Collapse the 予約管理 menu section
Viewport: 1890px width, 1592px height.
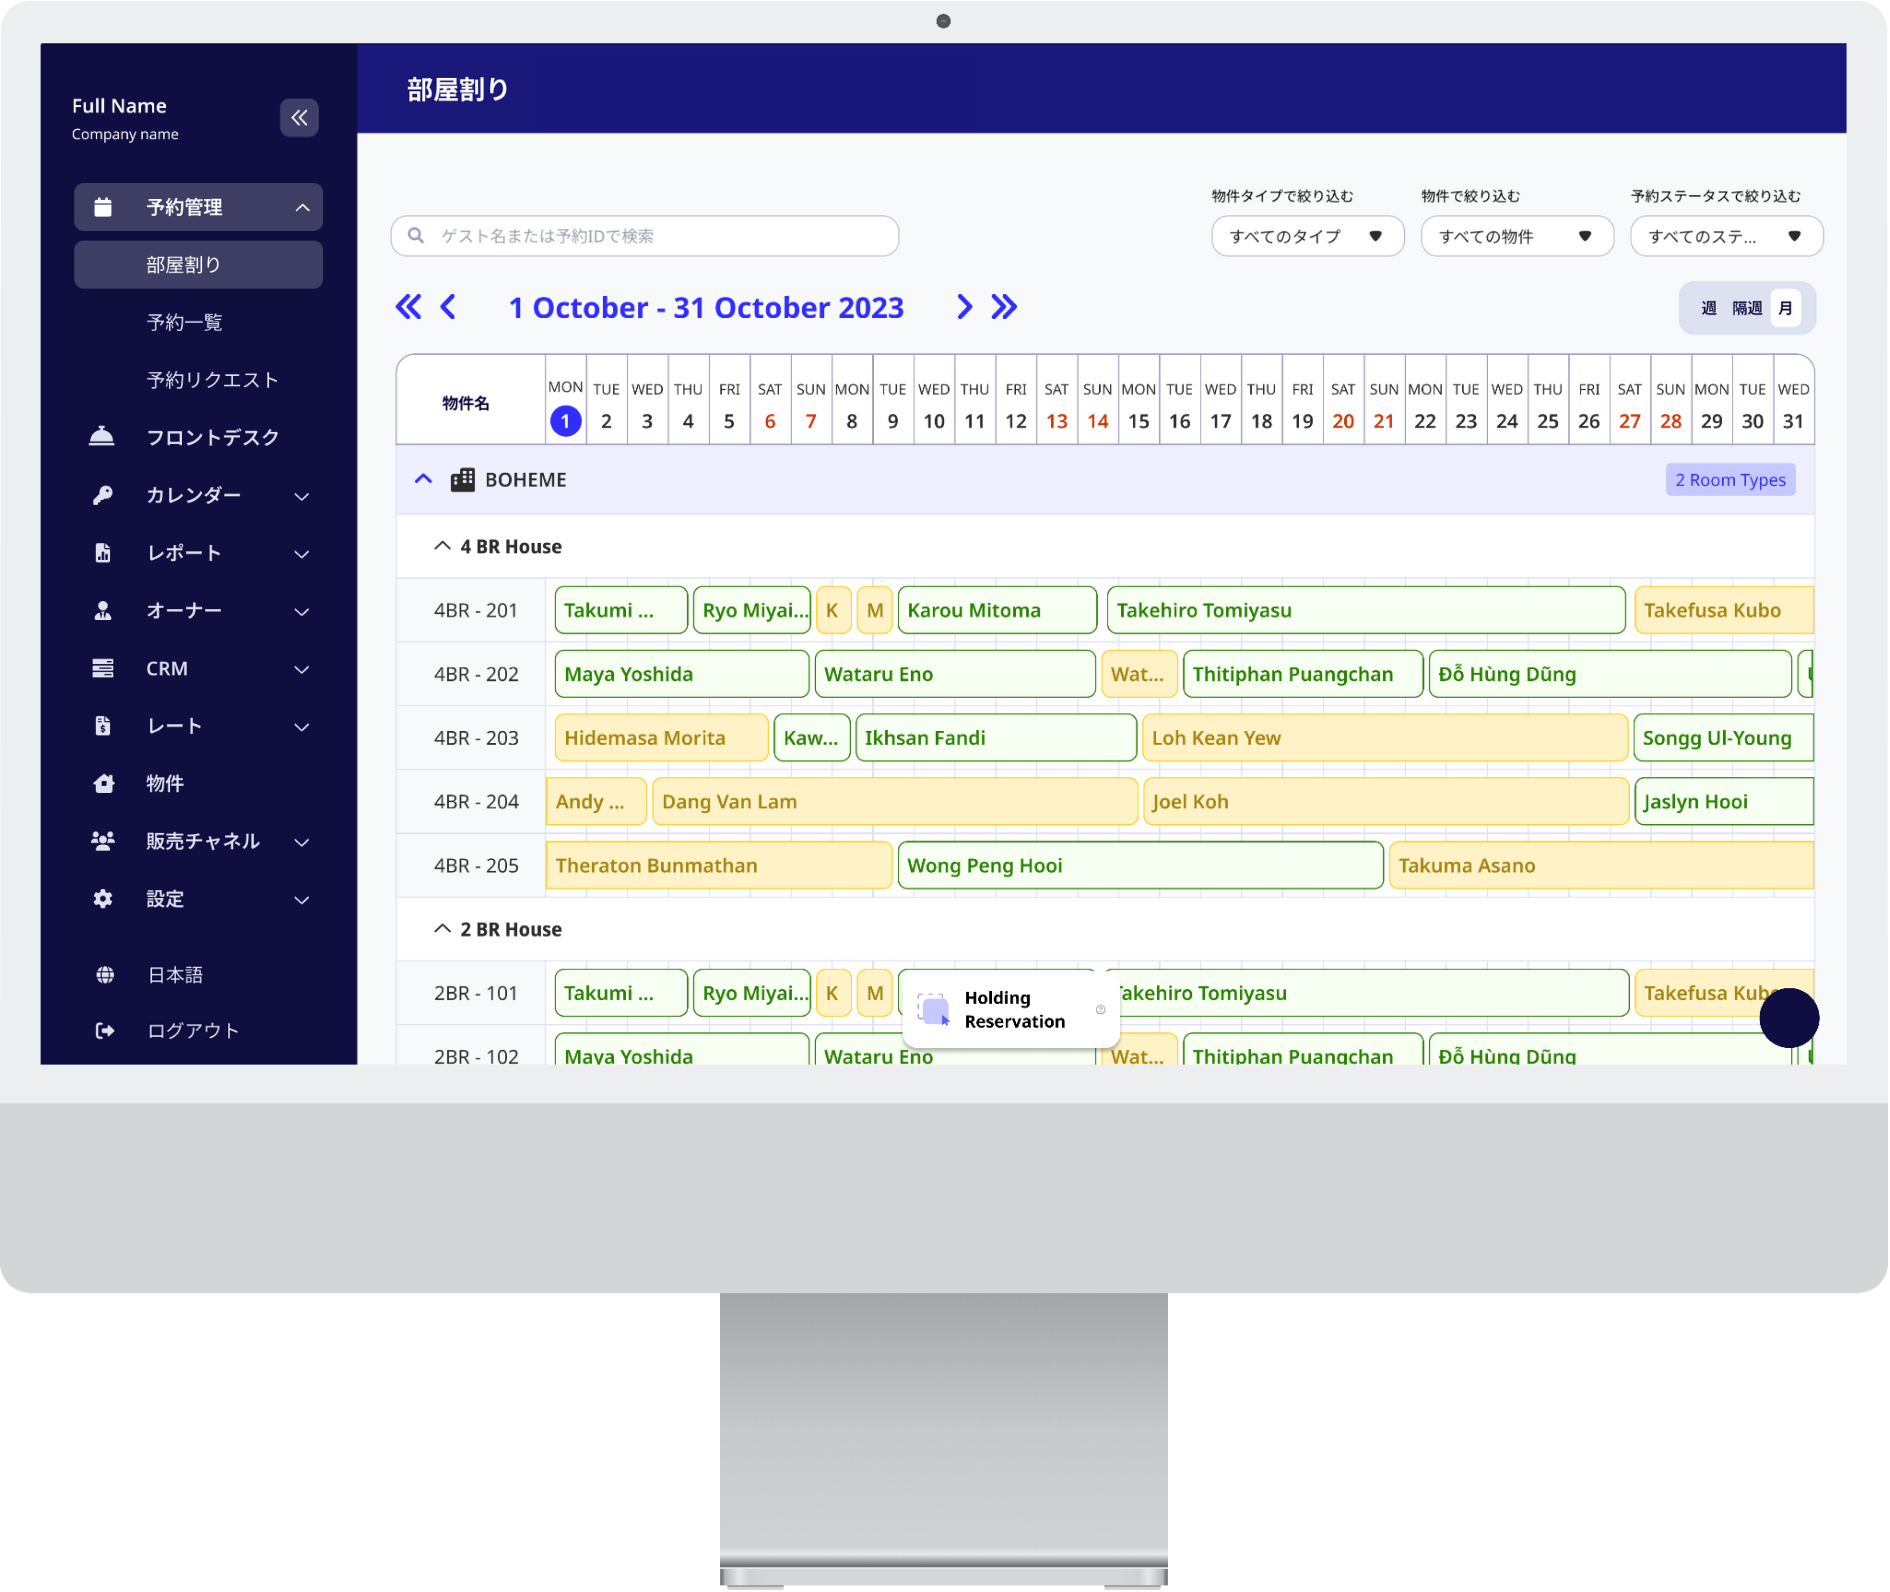tap(302, 208)
